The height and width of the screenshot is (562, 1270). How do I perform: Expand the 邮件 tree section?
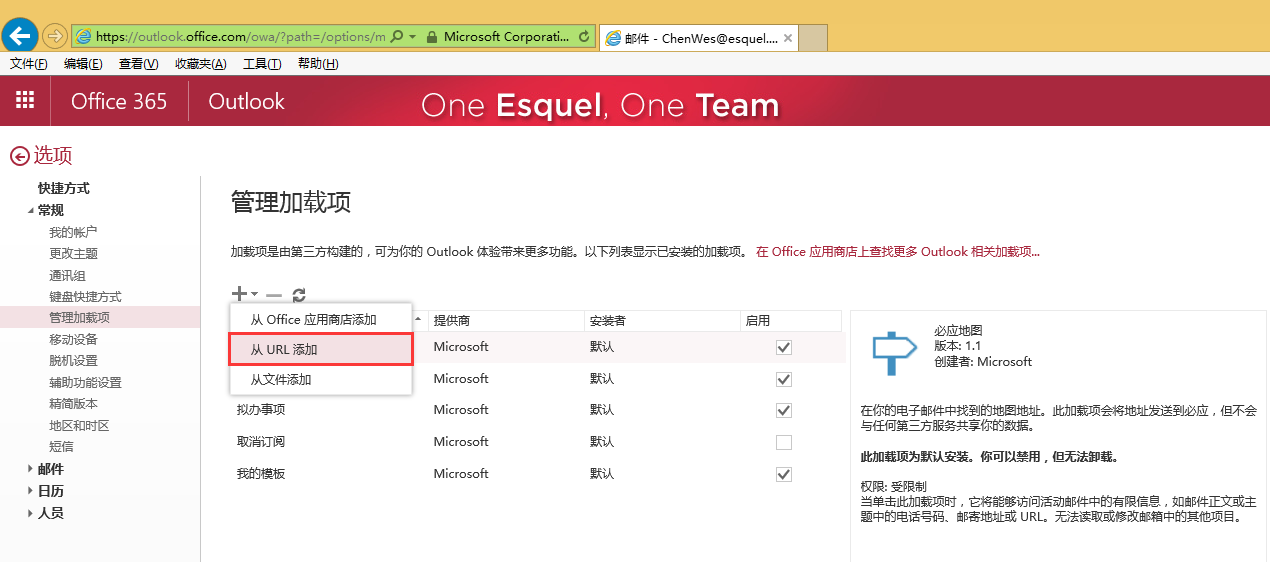click(x=30, y=469)
